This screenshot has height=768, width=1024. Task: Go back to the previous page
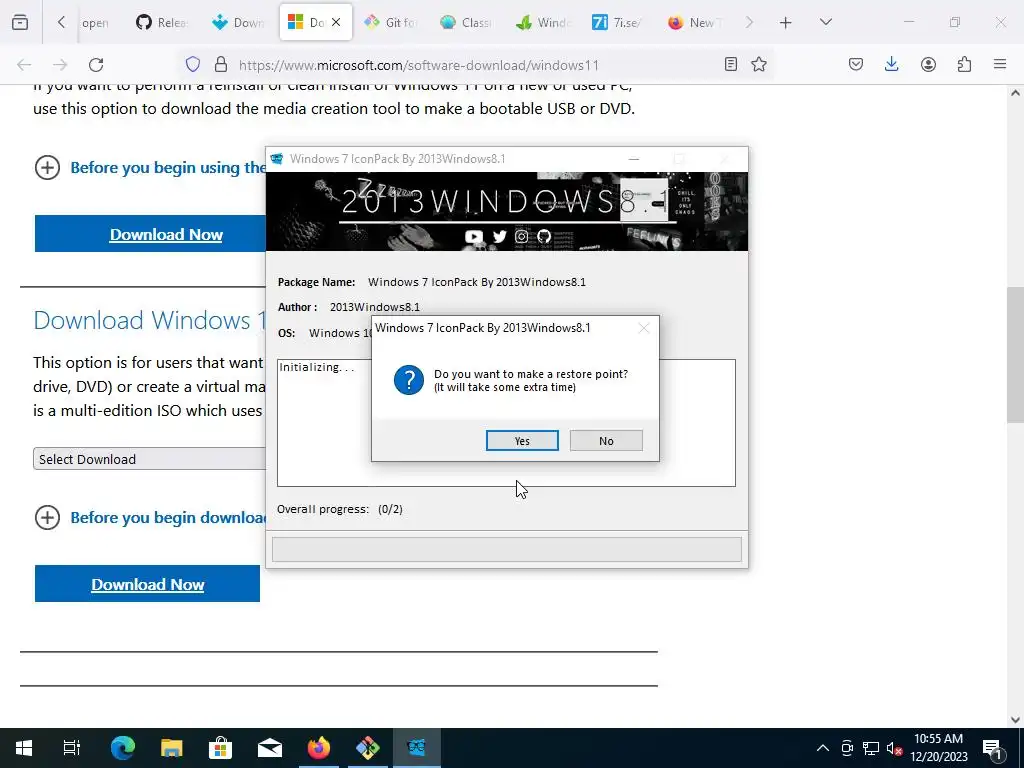click(24, 65)
